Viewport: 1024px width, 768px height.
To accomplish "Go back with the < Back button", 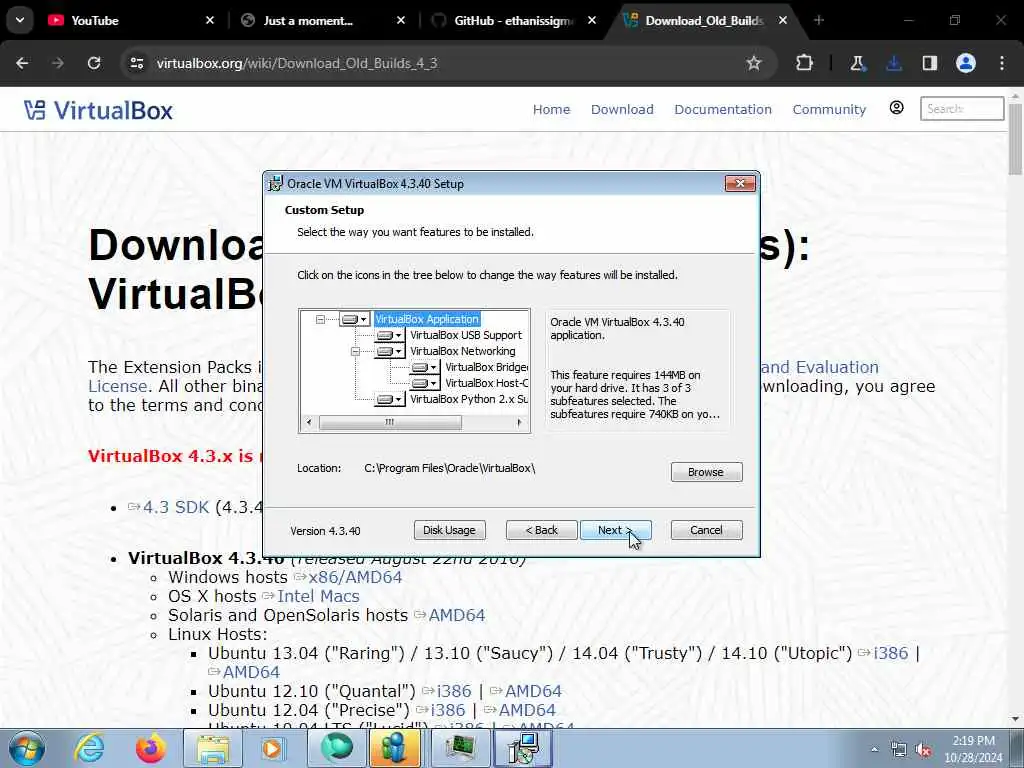I will pyautogui.click(x=541, y=530).
